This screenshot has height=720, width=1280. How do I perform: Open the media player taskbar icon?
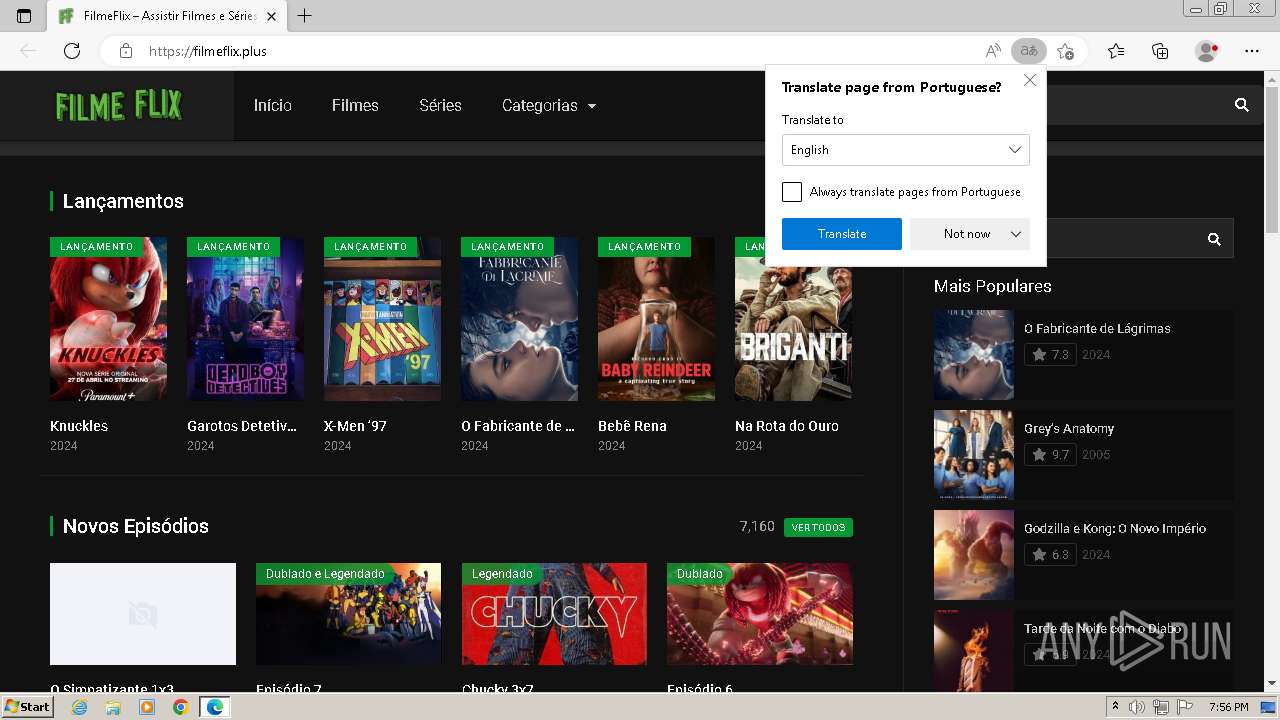(147, 707)
